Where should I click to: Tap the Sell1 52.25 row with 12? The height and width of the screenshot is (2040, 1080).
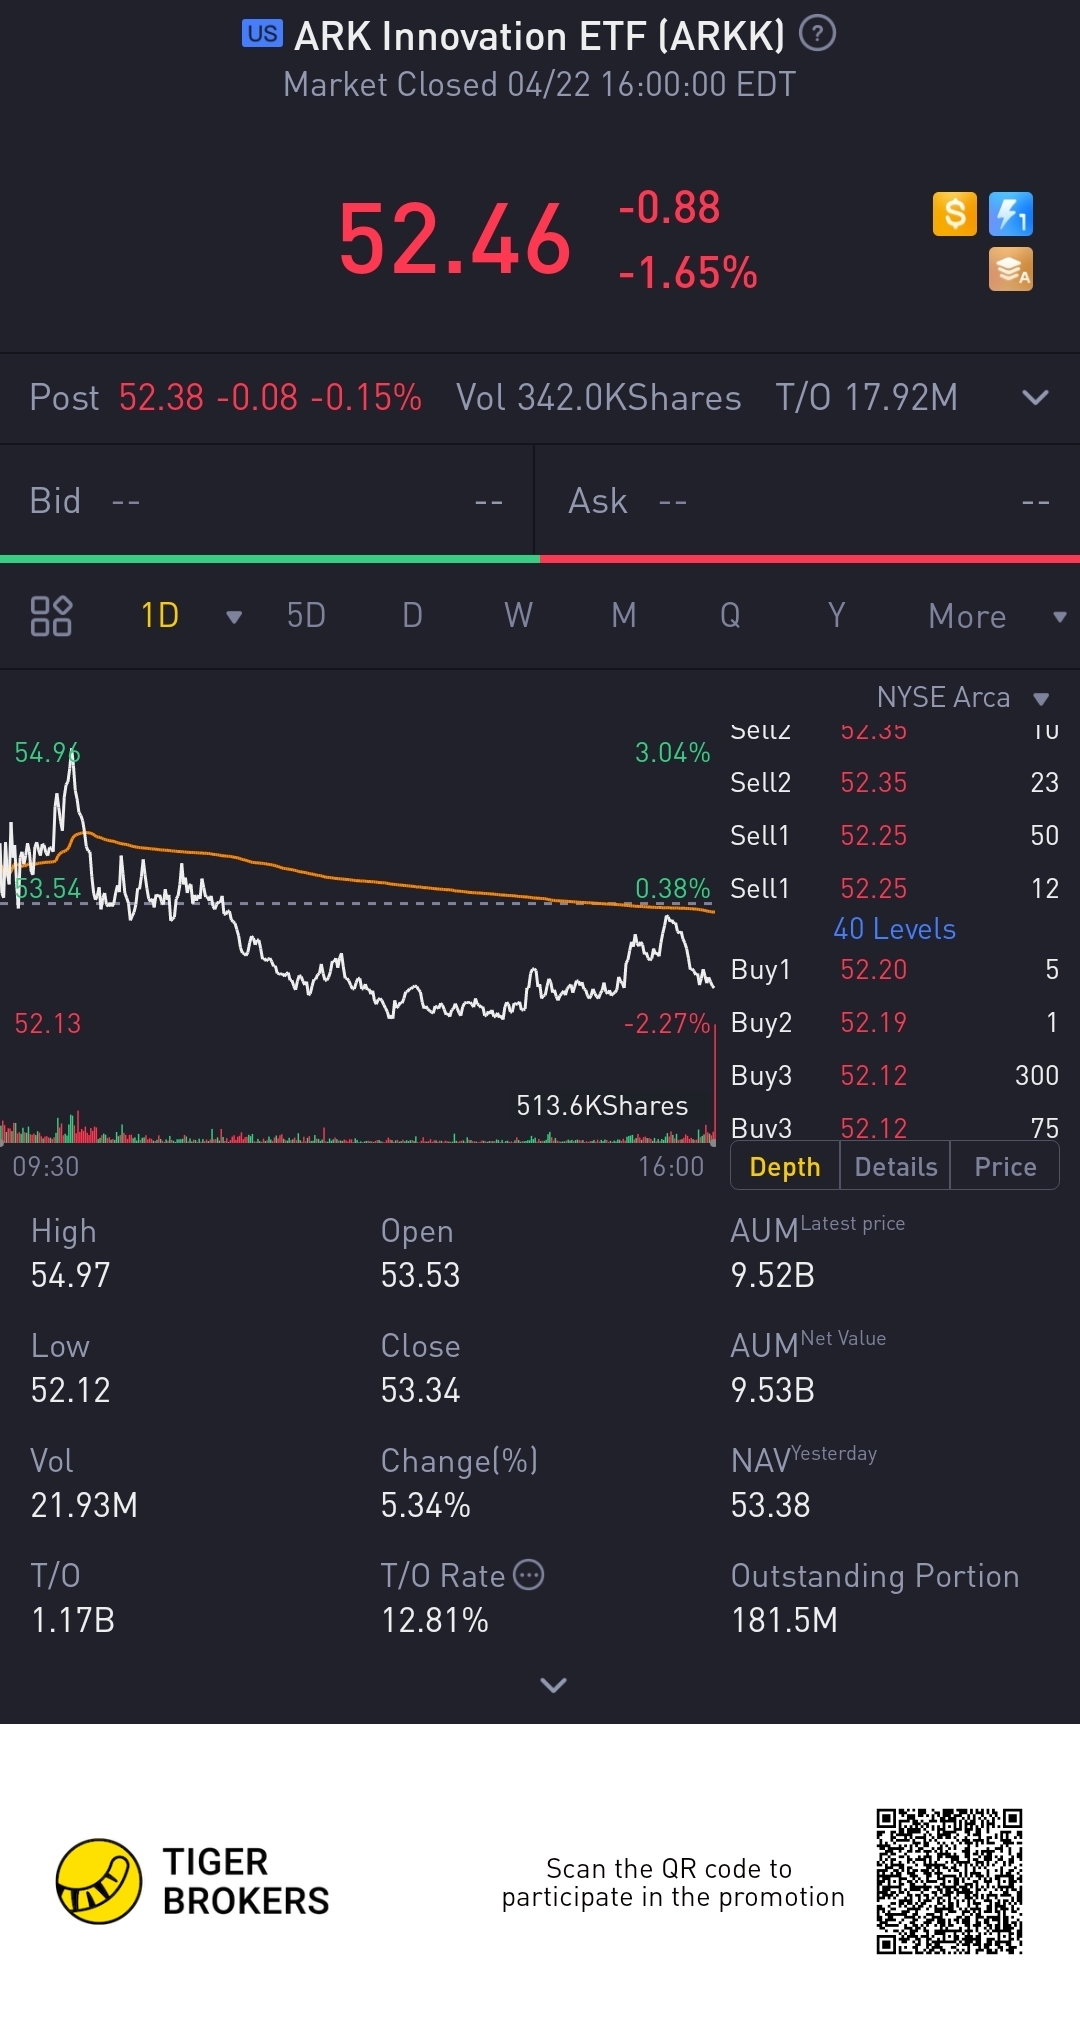[894, 888]
